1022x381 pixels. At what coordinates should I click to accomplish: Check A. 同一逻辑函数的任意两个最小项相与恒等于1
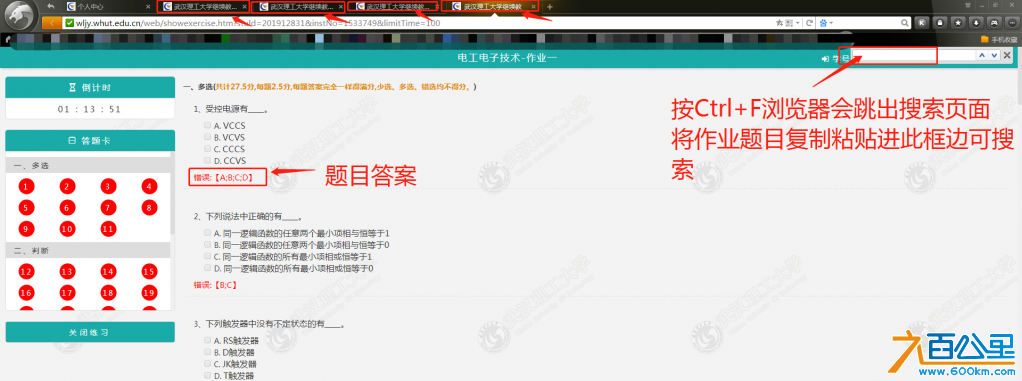(207, 233)
